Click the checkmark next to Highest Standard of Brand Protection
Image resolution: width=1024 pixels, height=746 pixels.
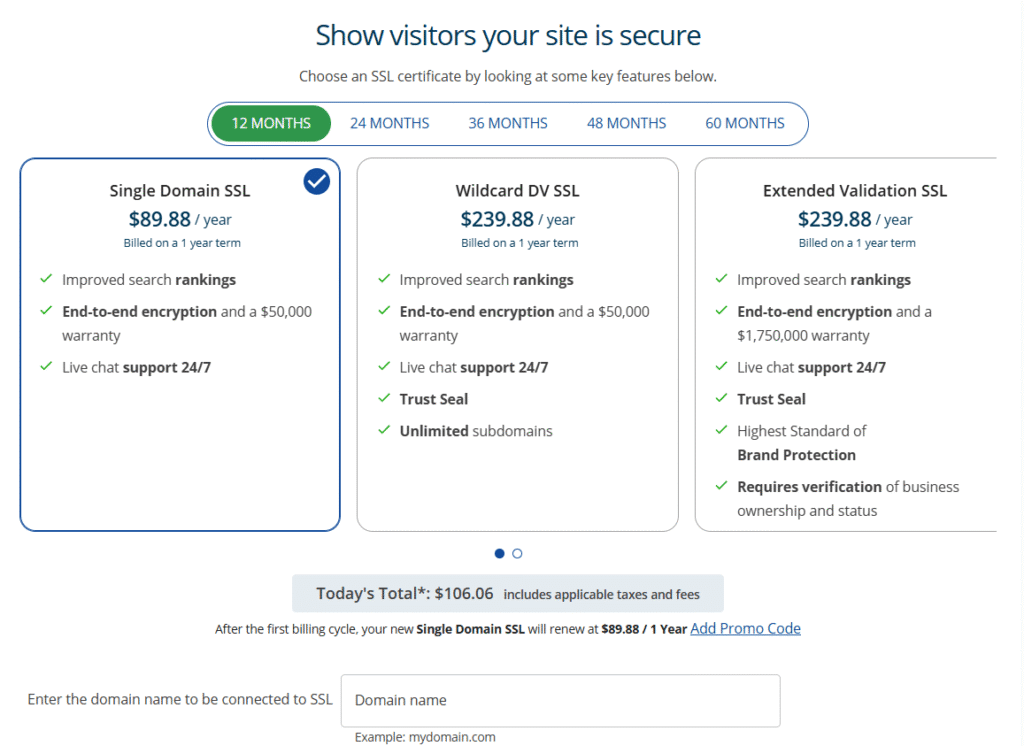[x=721, y=430]
